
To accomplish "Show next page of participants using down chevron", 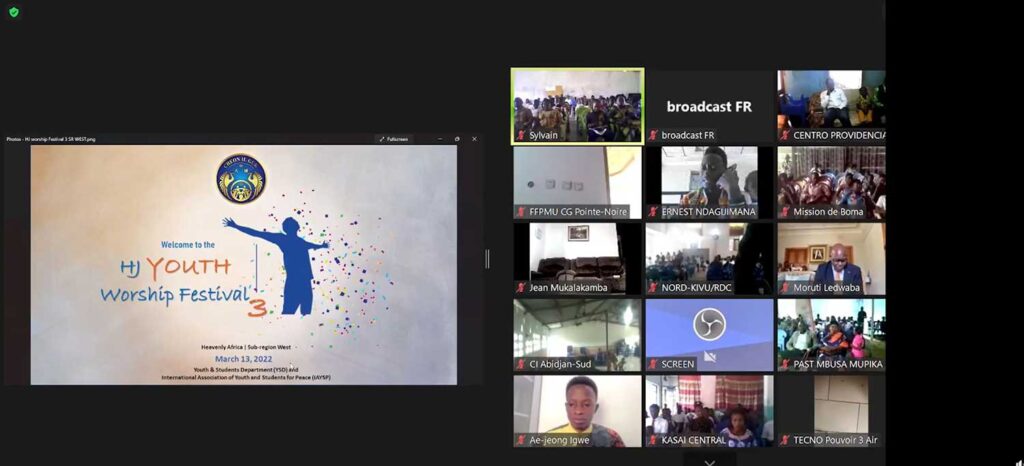I will 709,462.
